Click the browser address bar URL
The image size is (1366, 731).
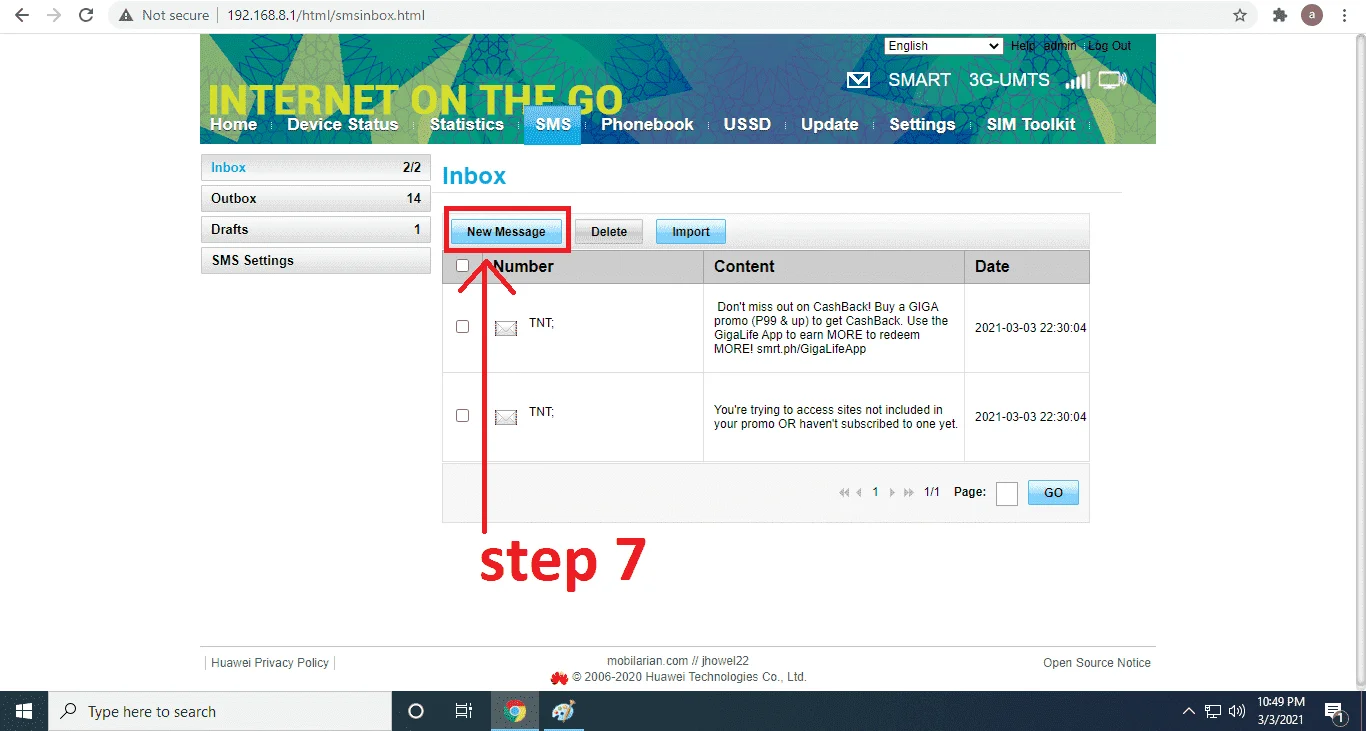coord(326,15)
